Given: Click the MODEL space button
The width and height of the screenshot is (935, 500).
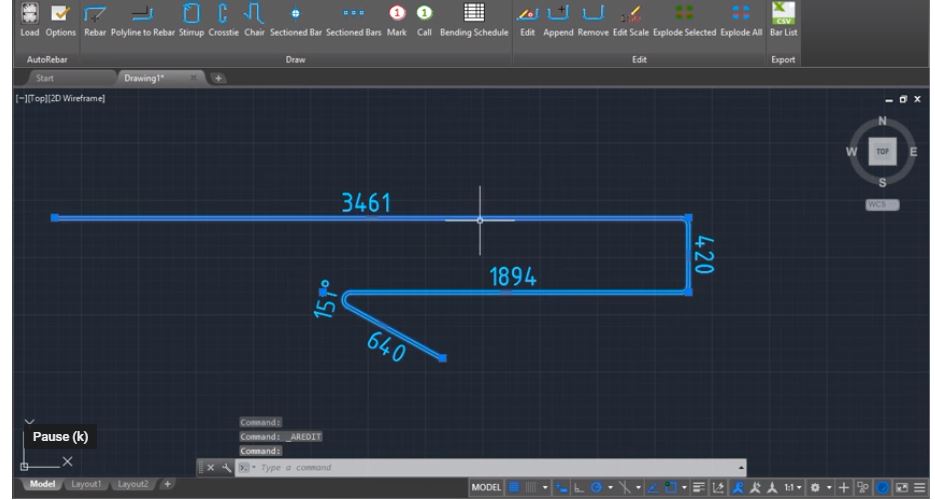Looking at the screenshot, I should [x=486, y=487].
